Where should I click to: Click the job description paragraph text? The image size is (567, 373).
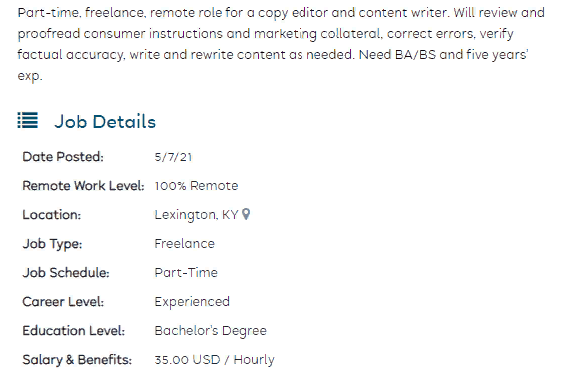[x=281, y=44]
